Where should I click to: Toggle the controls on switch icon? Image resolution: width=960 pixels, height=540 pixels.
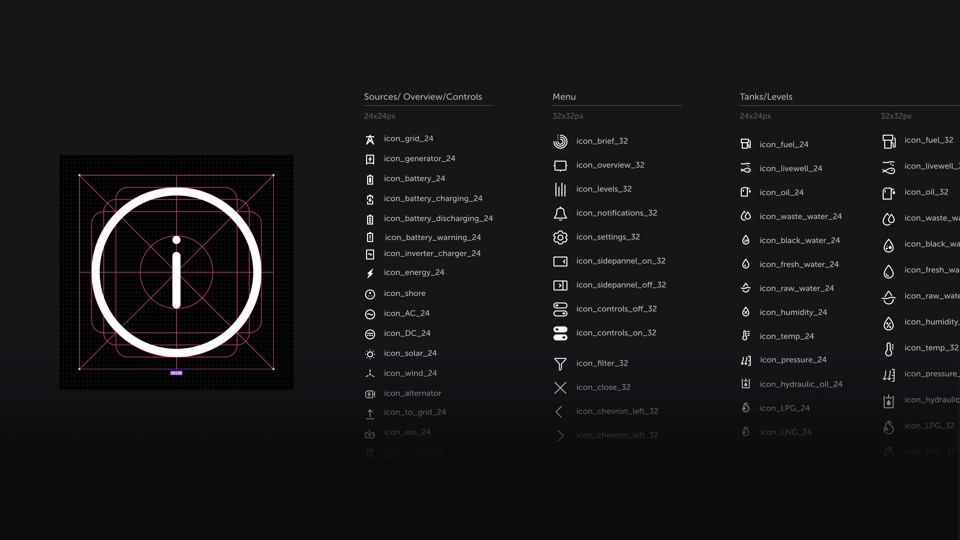click(560, 333)
